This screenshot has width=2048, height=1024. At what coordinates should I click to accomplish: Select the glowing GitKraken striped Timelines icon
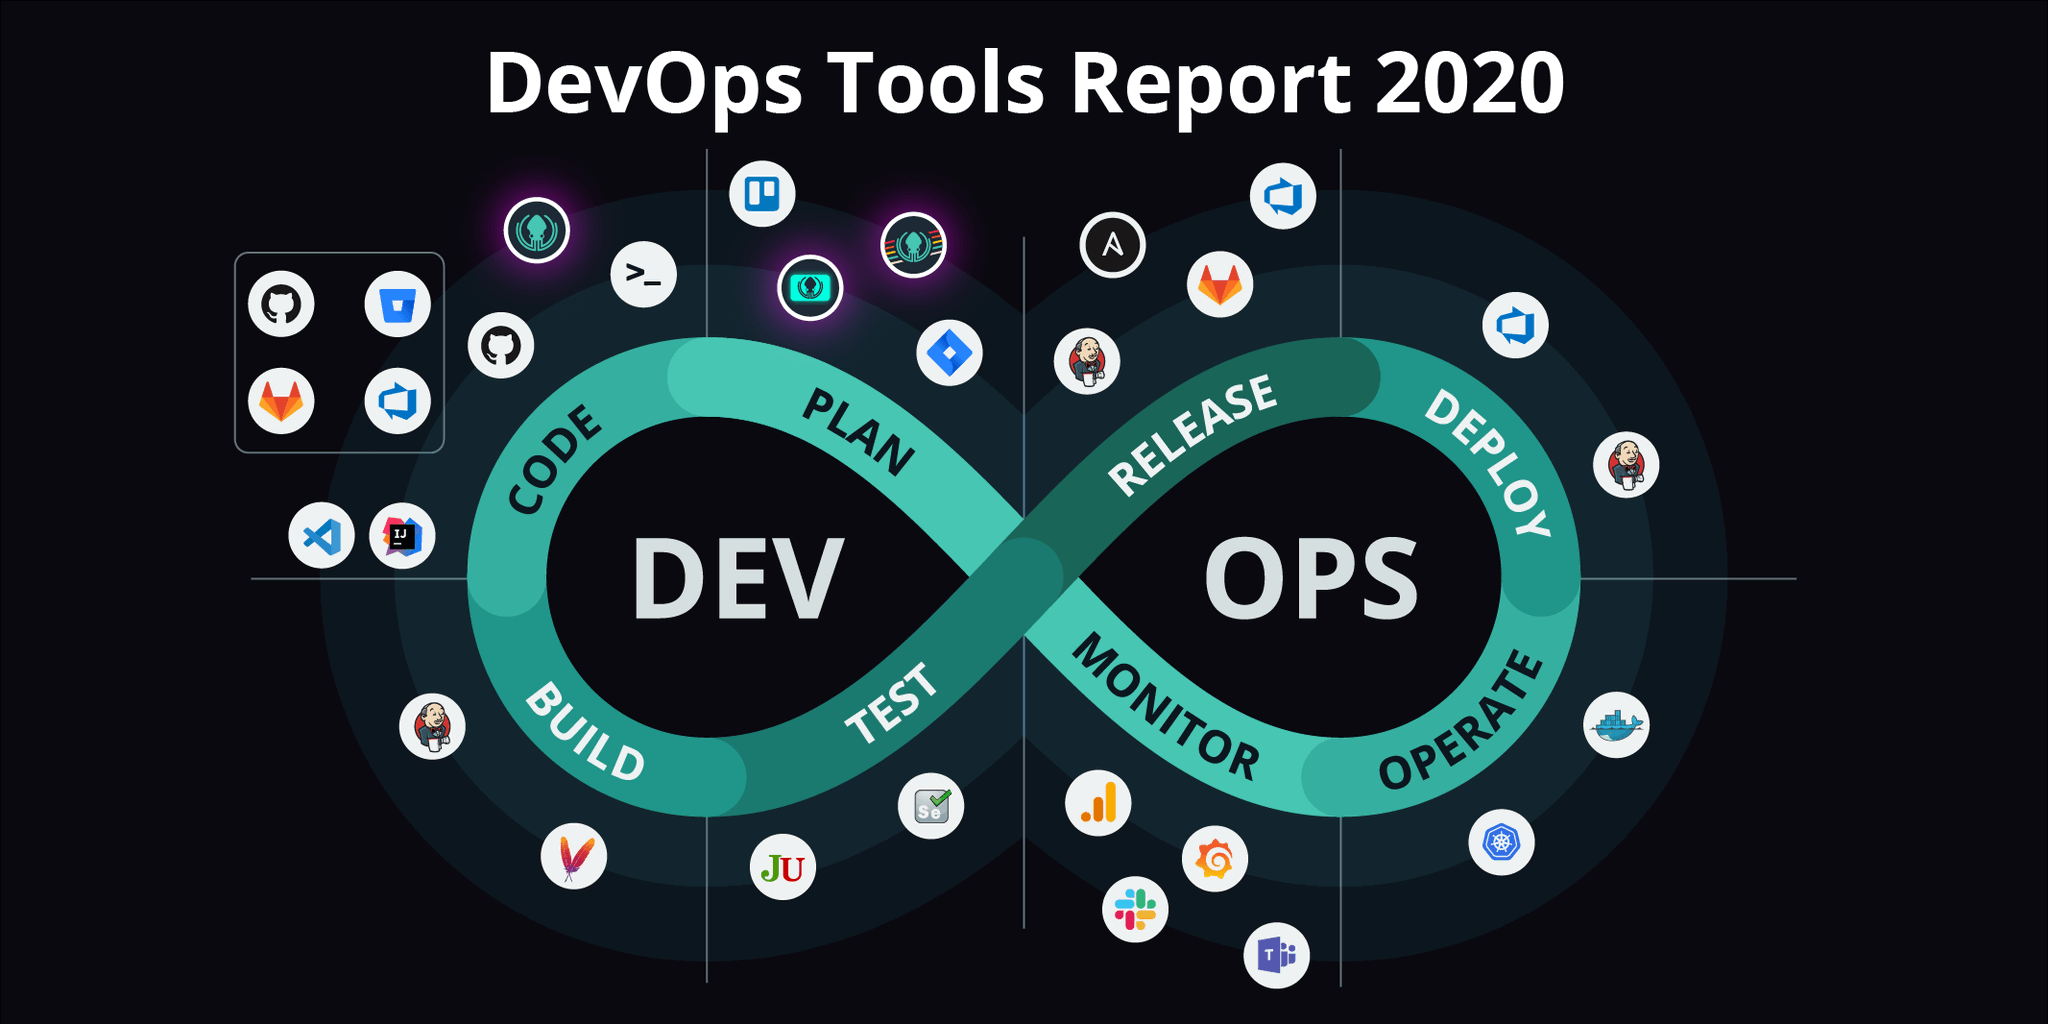(x=913, y=245)
